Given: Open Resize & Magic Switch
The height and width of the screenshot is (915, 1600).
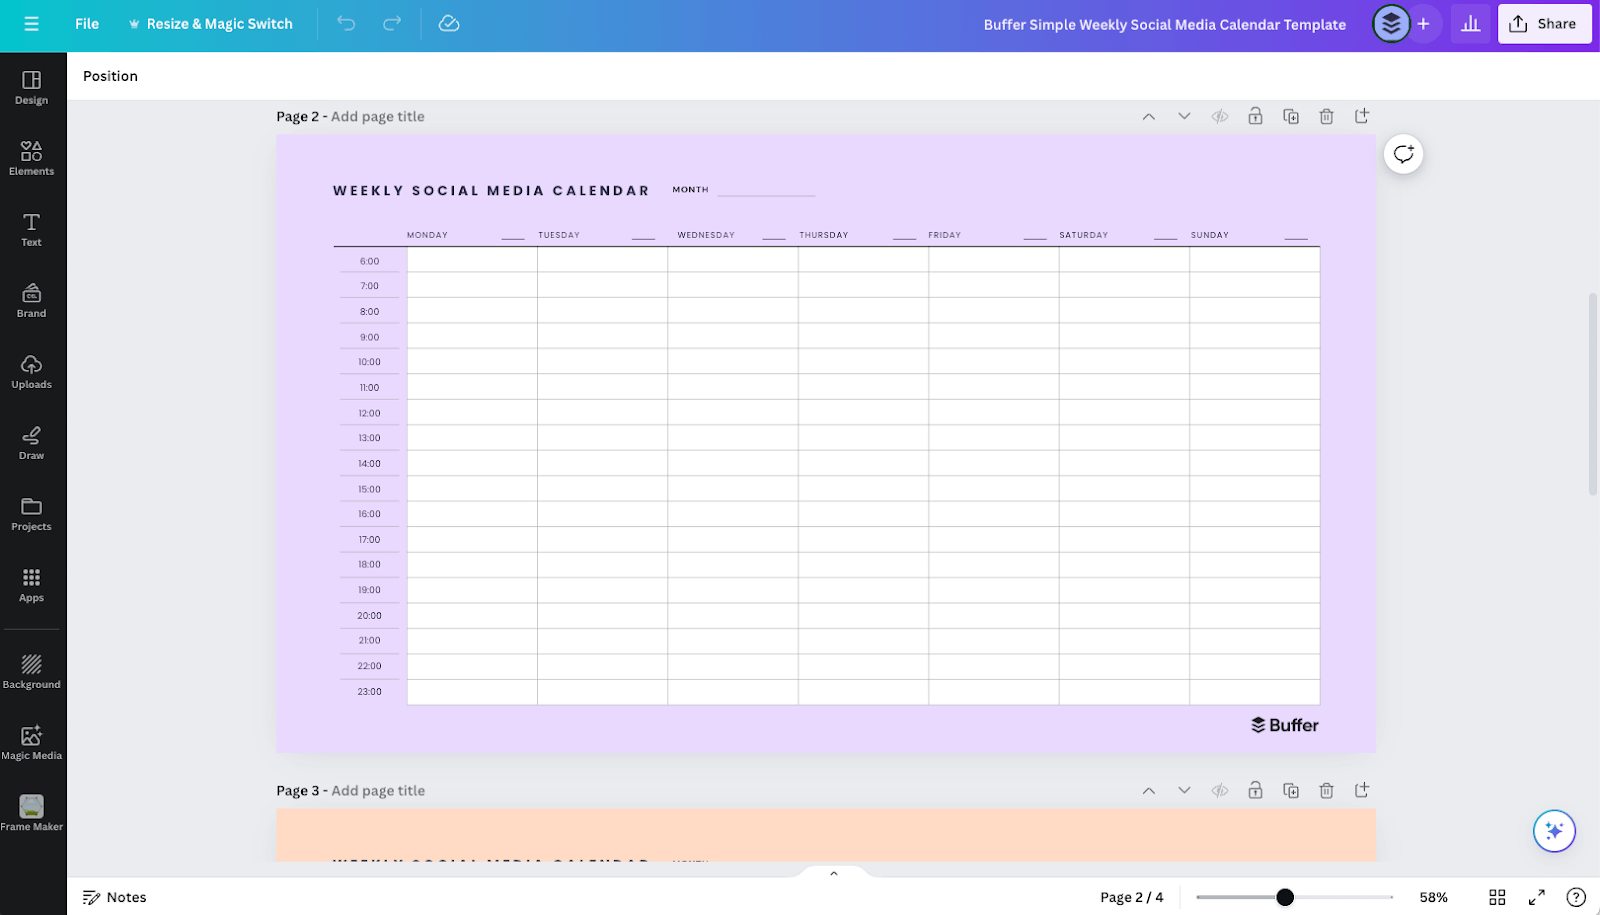Looking at the screenshot, I should point(211,24).
